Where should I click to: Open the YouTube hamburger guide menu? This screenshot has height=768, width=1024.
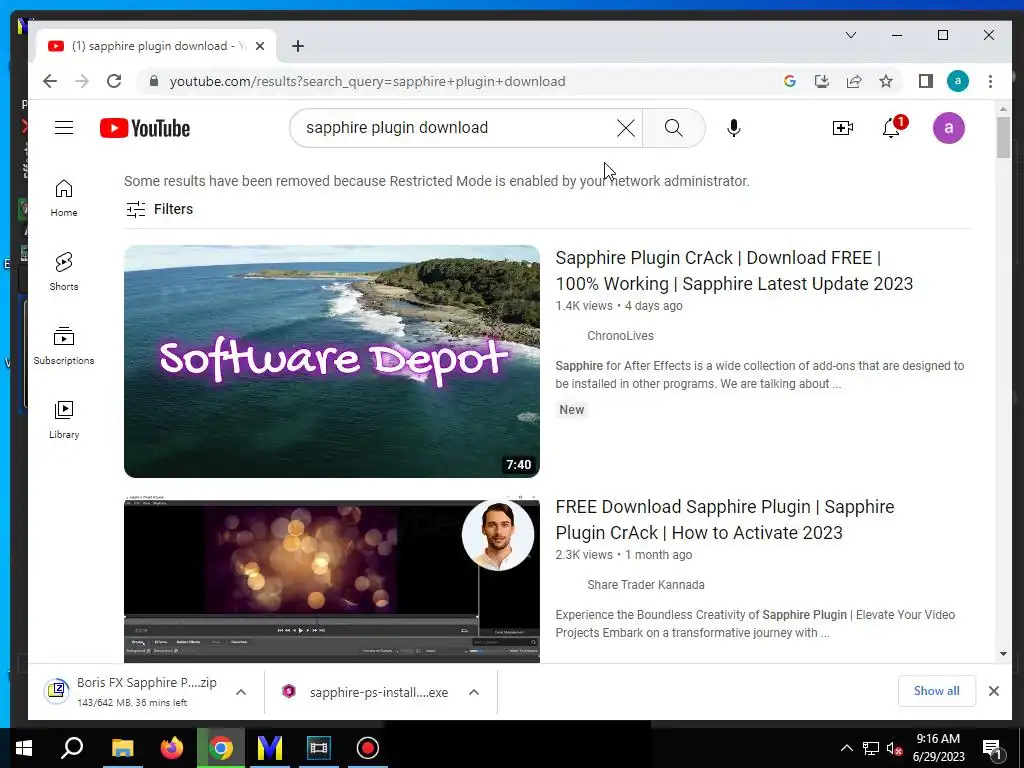click(64, 127)
